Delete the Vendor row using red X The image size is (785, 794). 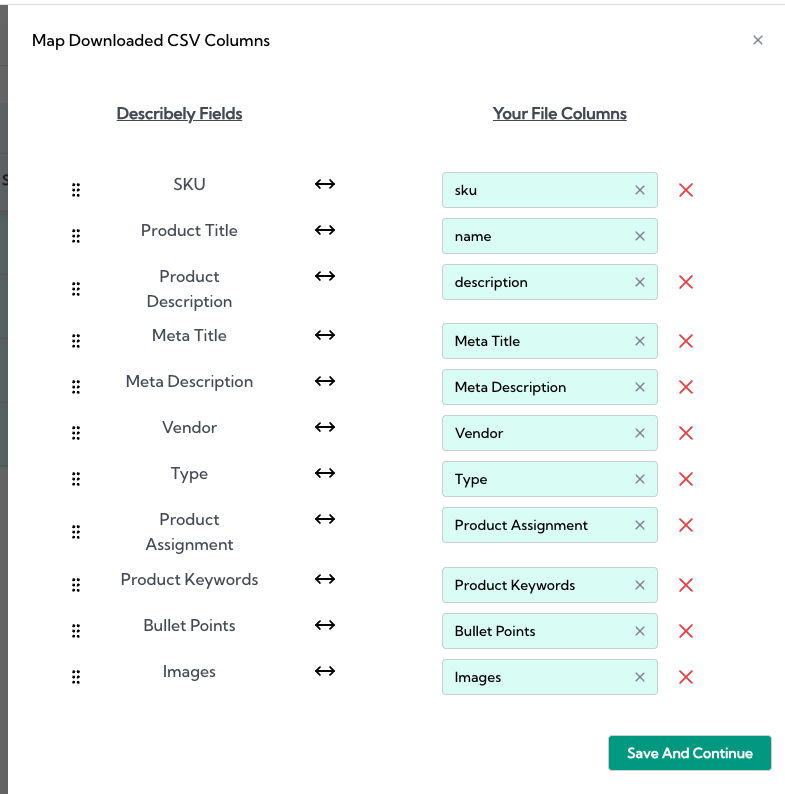[686, 433]
